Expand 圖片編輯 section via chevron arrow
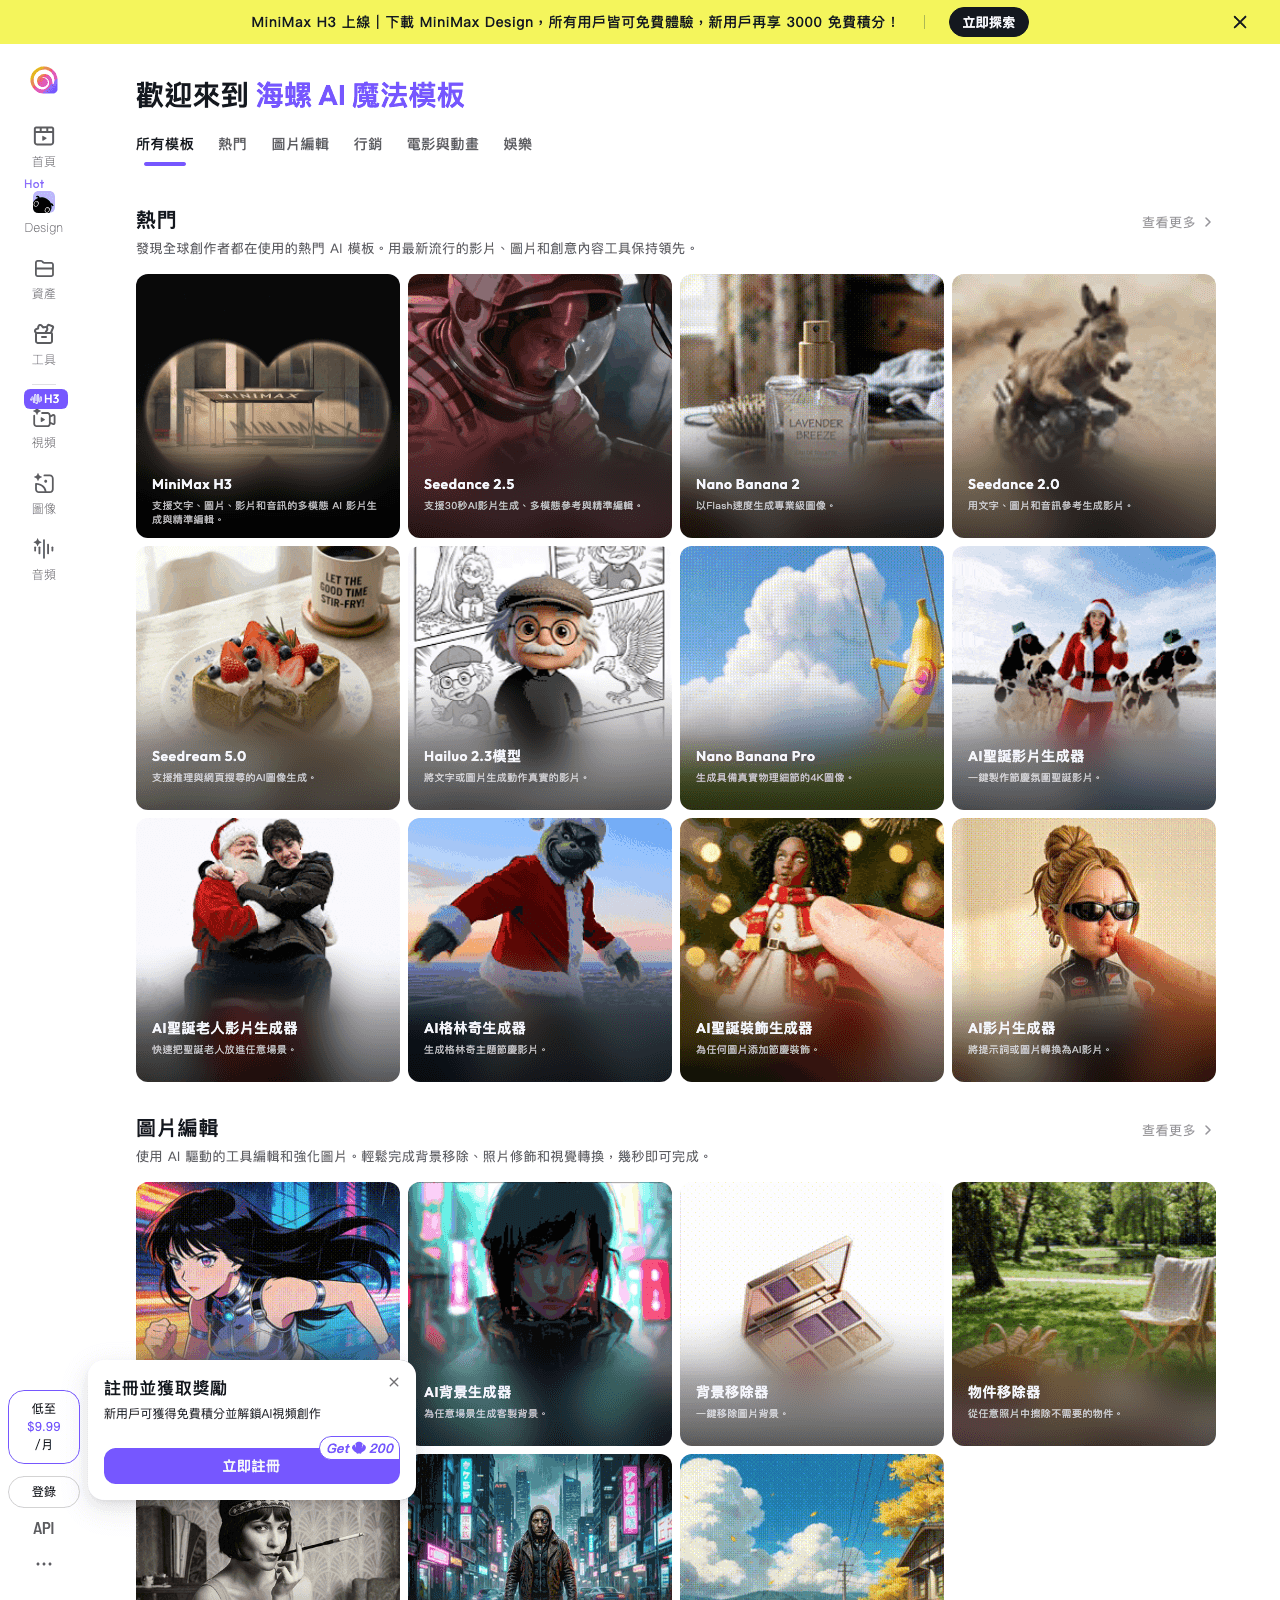The image size is (1280, 1600). tap(1208, 1130)
